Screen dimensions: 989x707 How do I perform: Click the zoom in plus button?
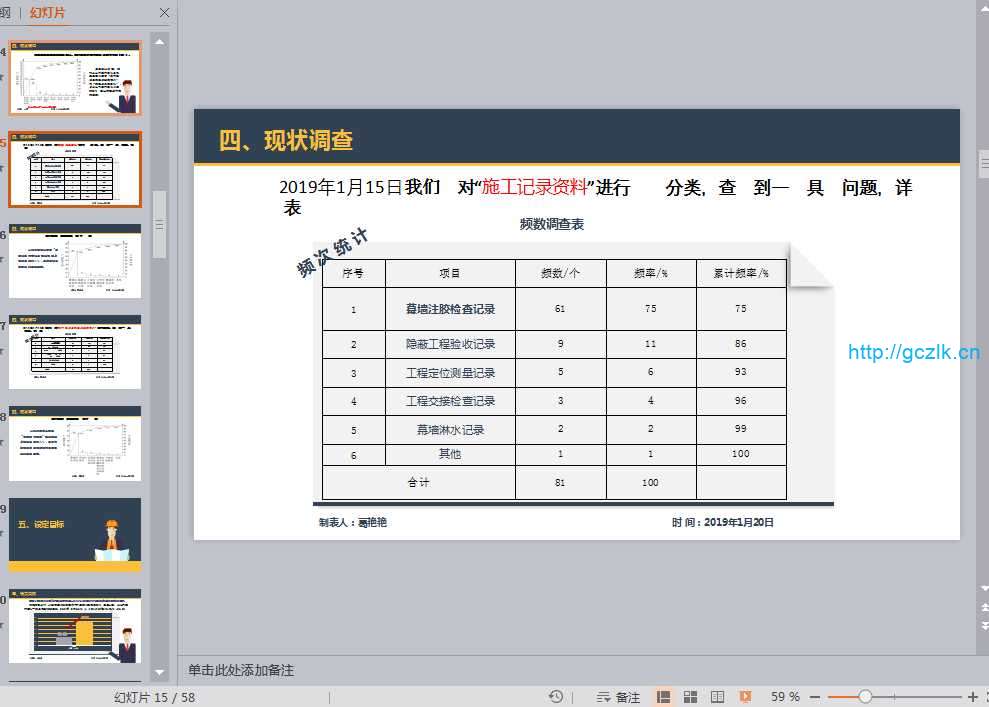[x=972, y=697]
